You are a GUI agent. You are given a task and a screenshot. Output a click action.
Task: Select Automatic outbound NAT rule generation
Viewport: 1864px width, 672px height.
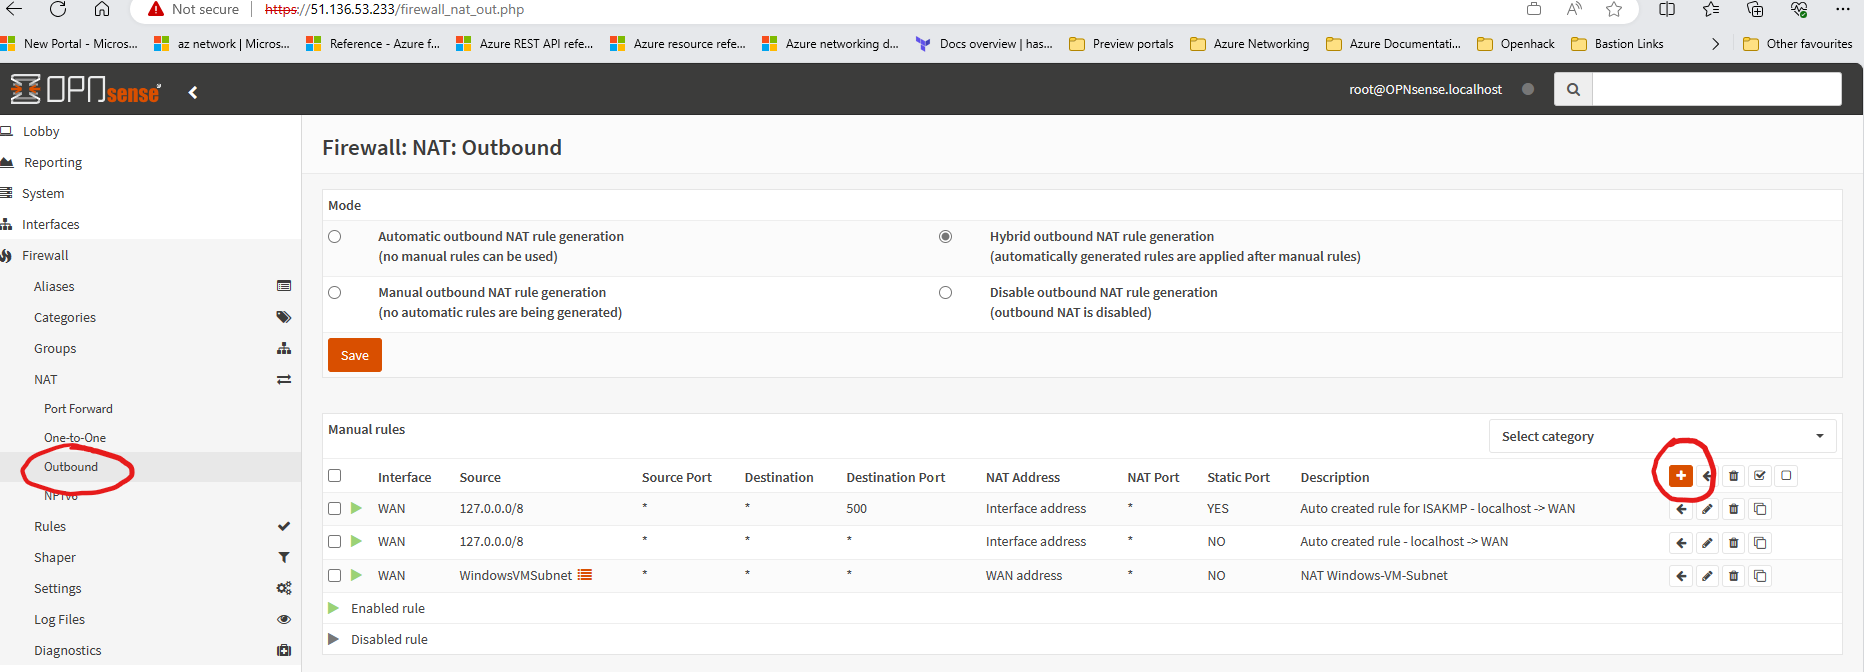point(335,237)
